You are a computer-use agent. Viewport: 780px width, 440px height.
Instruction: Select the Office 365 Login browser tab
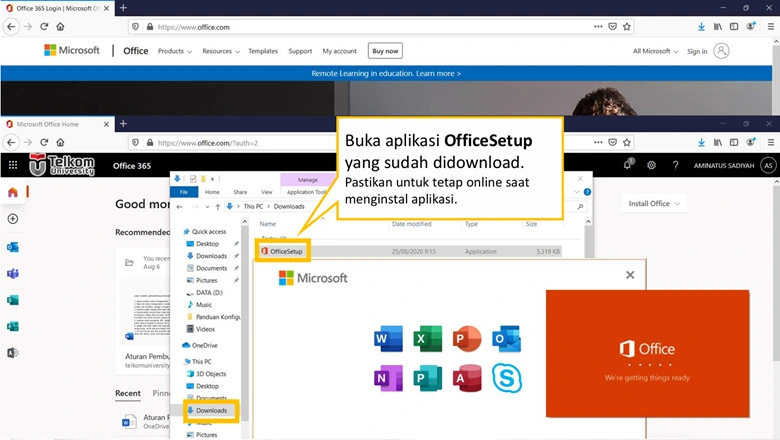(x=57, y=8)
